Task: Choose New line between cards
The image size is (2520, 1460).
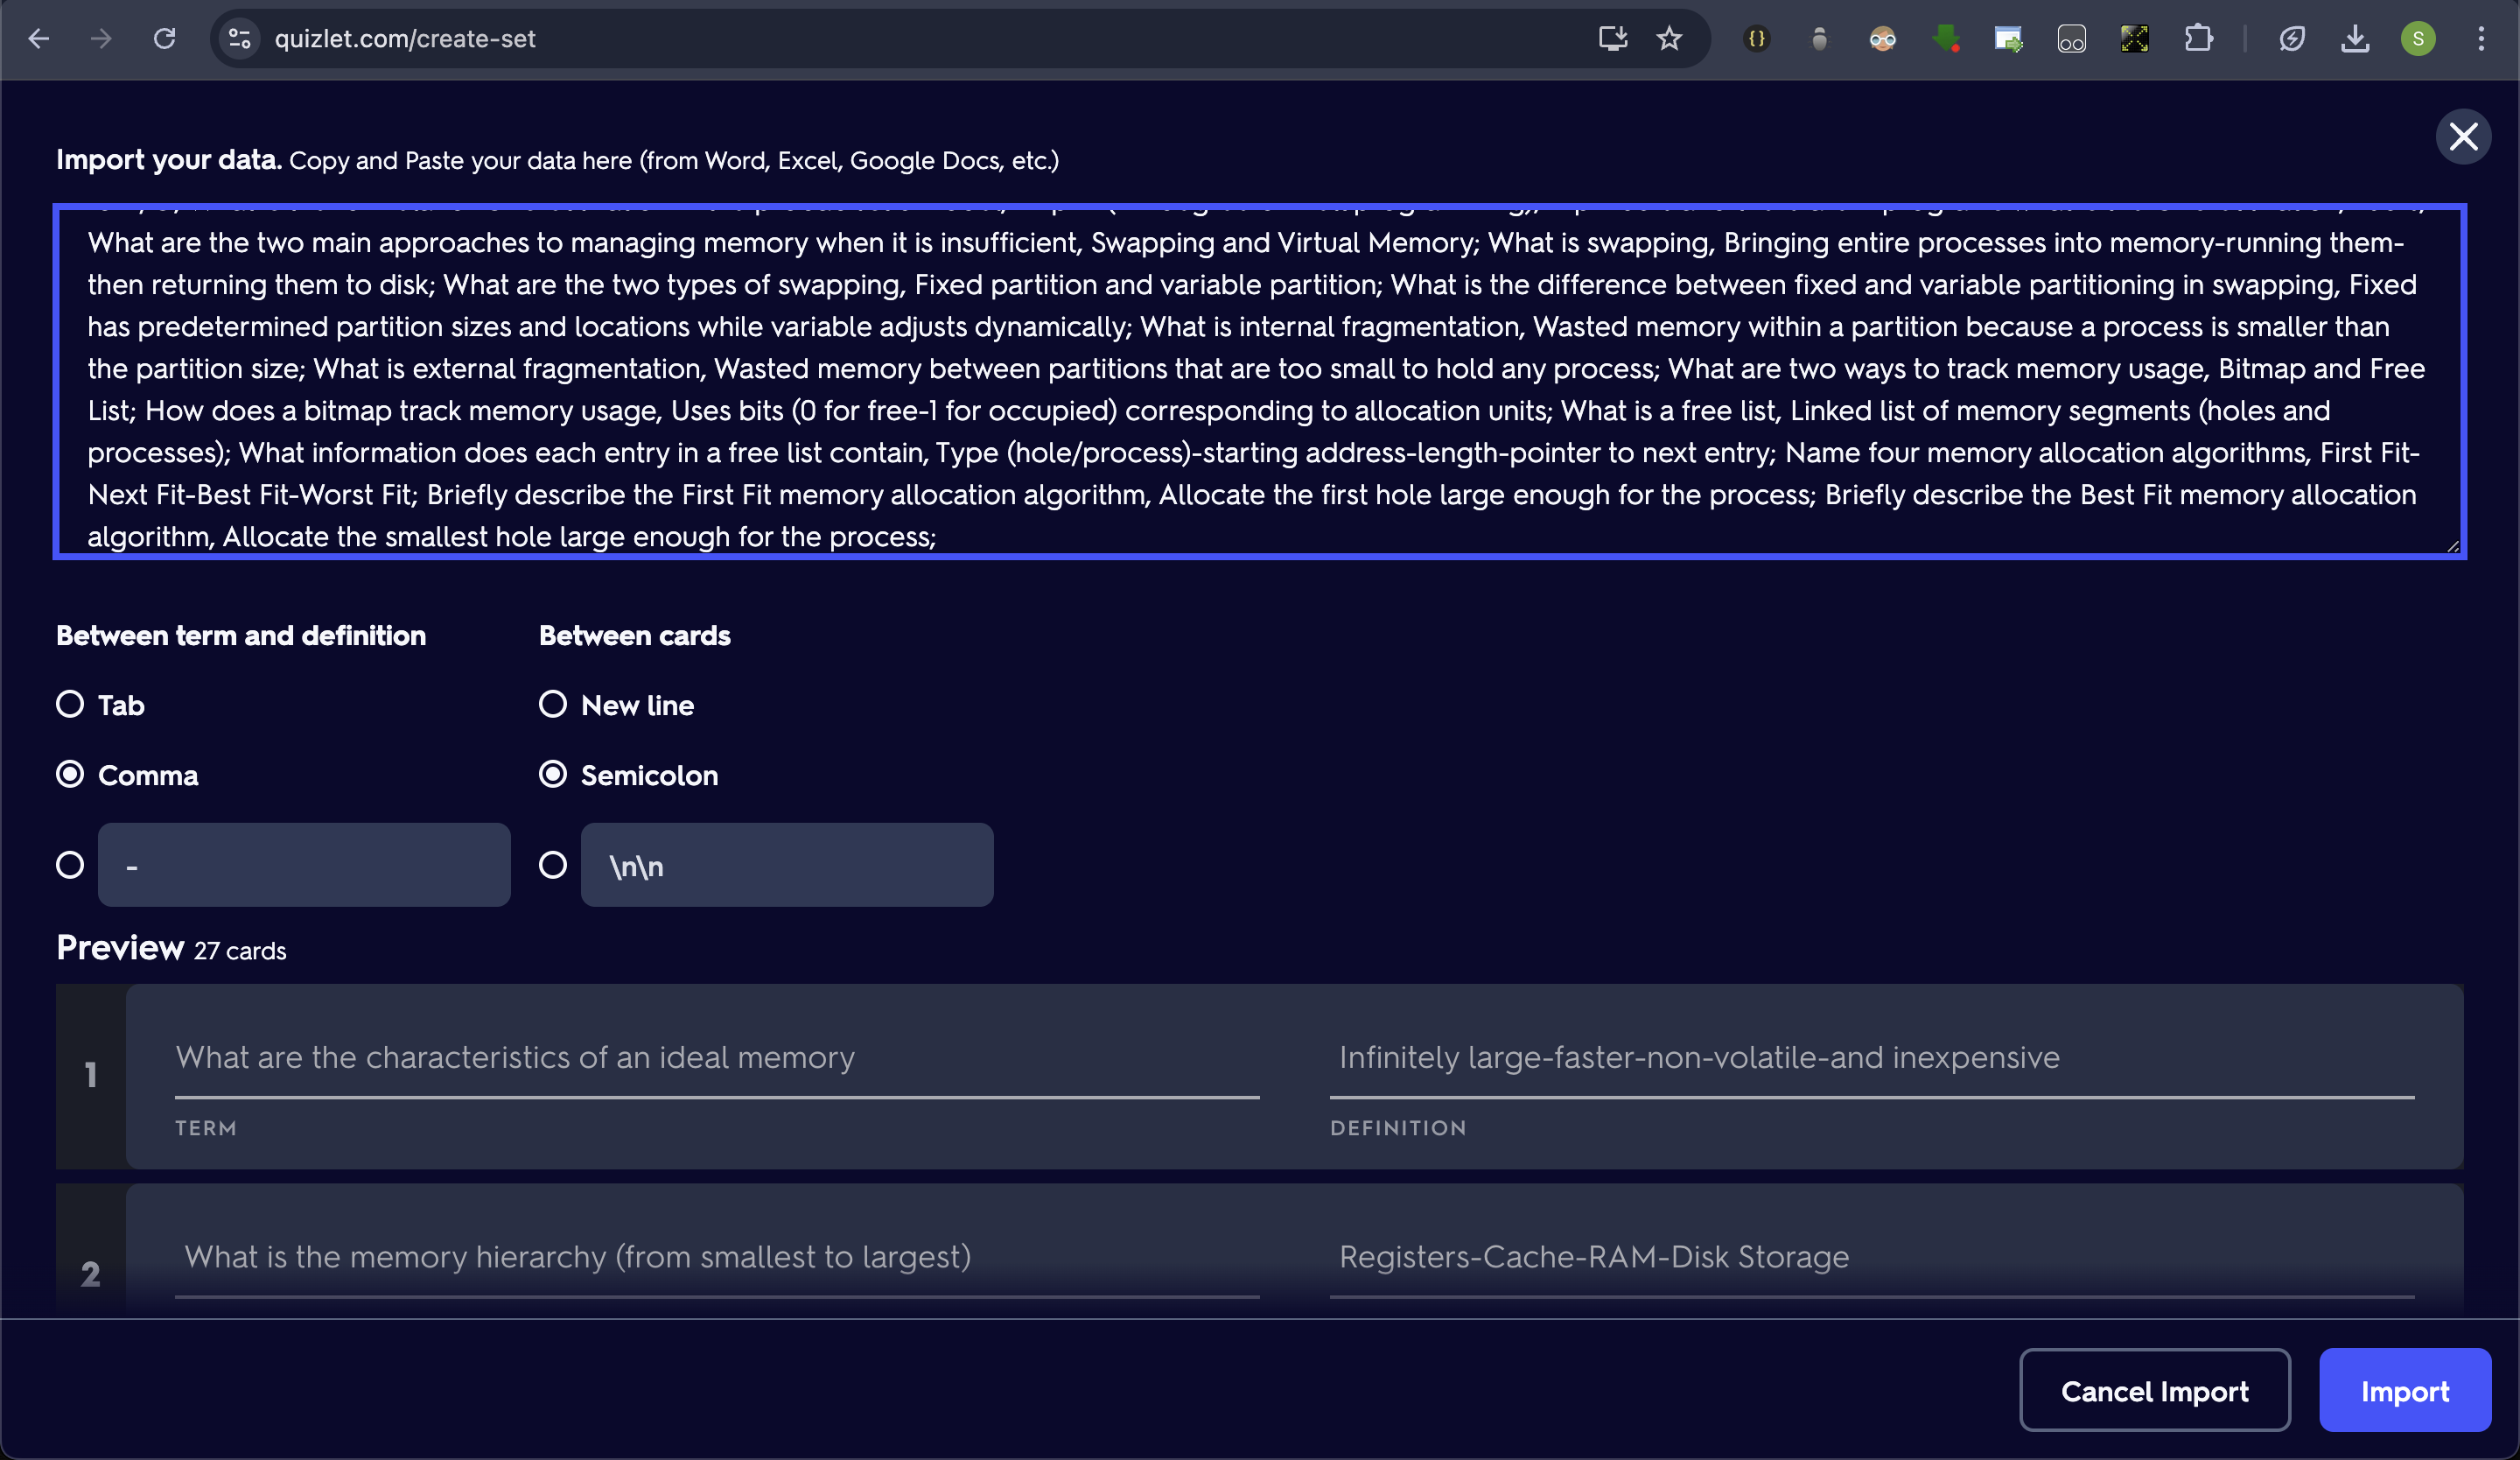Action: [x=553, y=705]
